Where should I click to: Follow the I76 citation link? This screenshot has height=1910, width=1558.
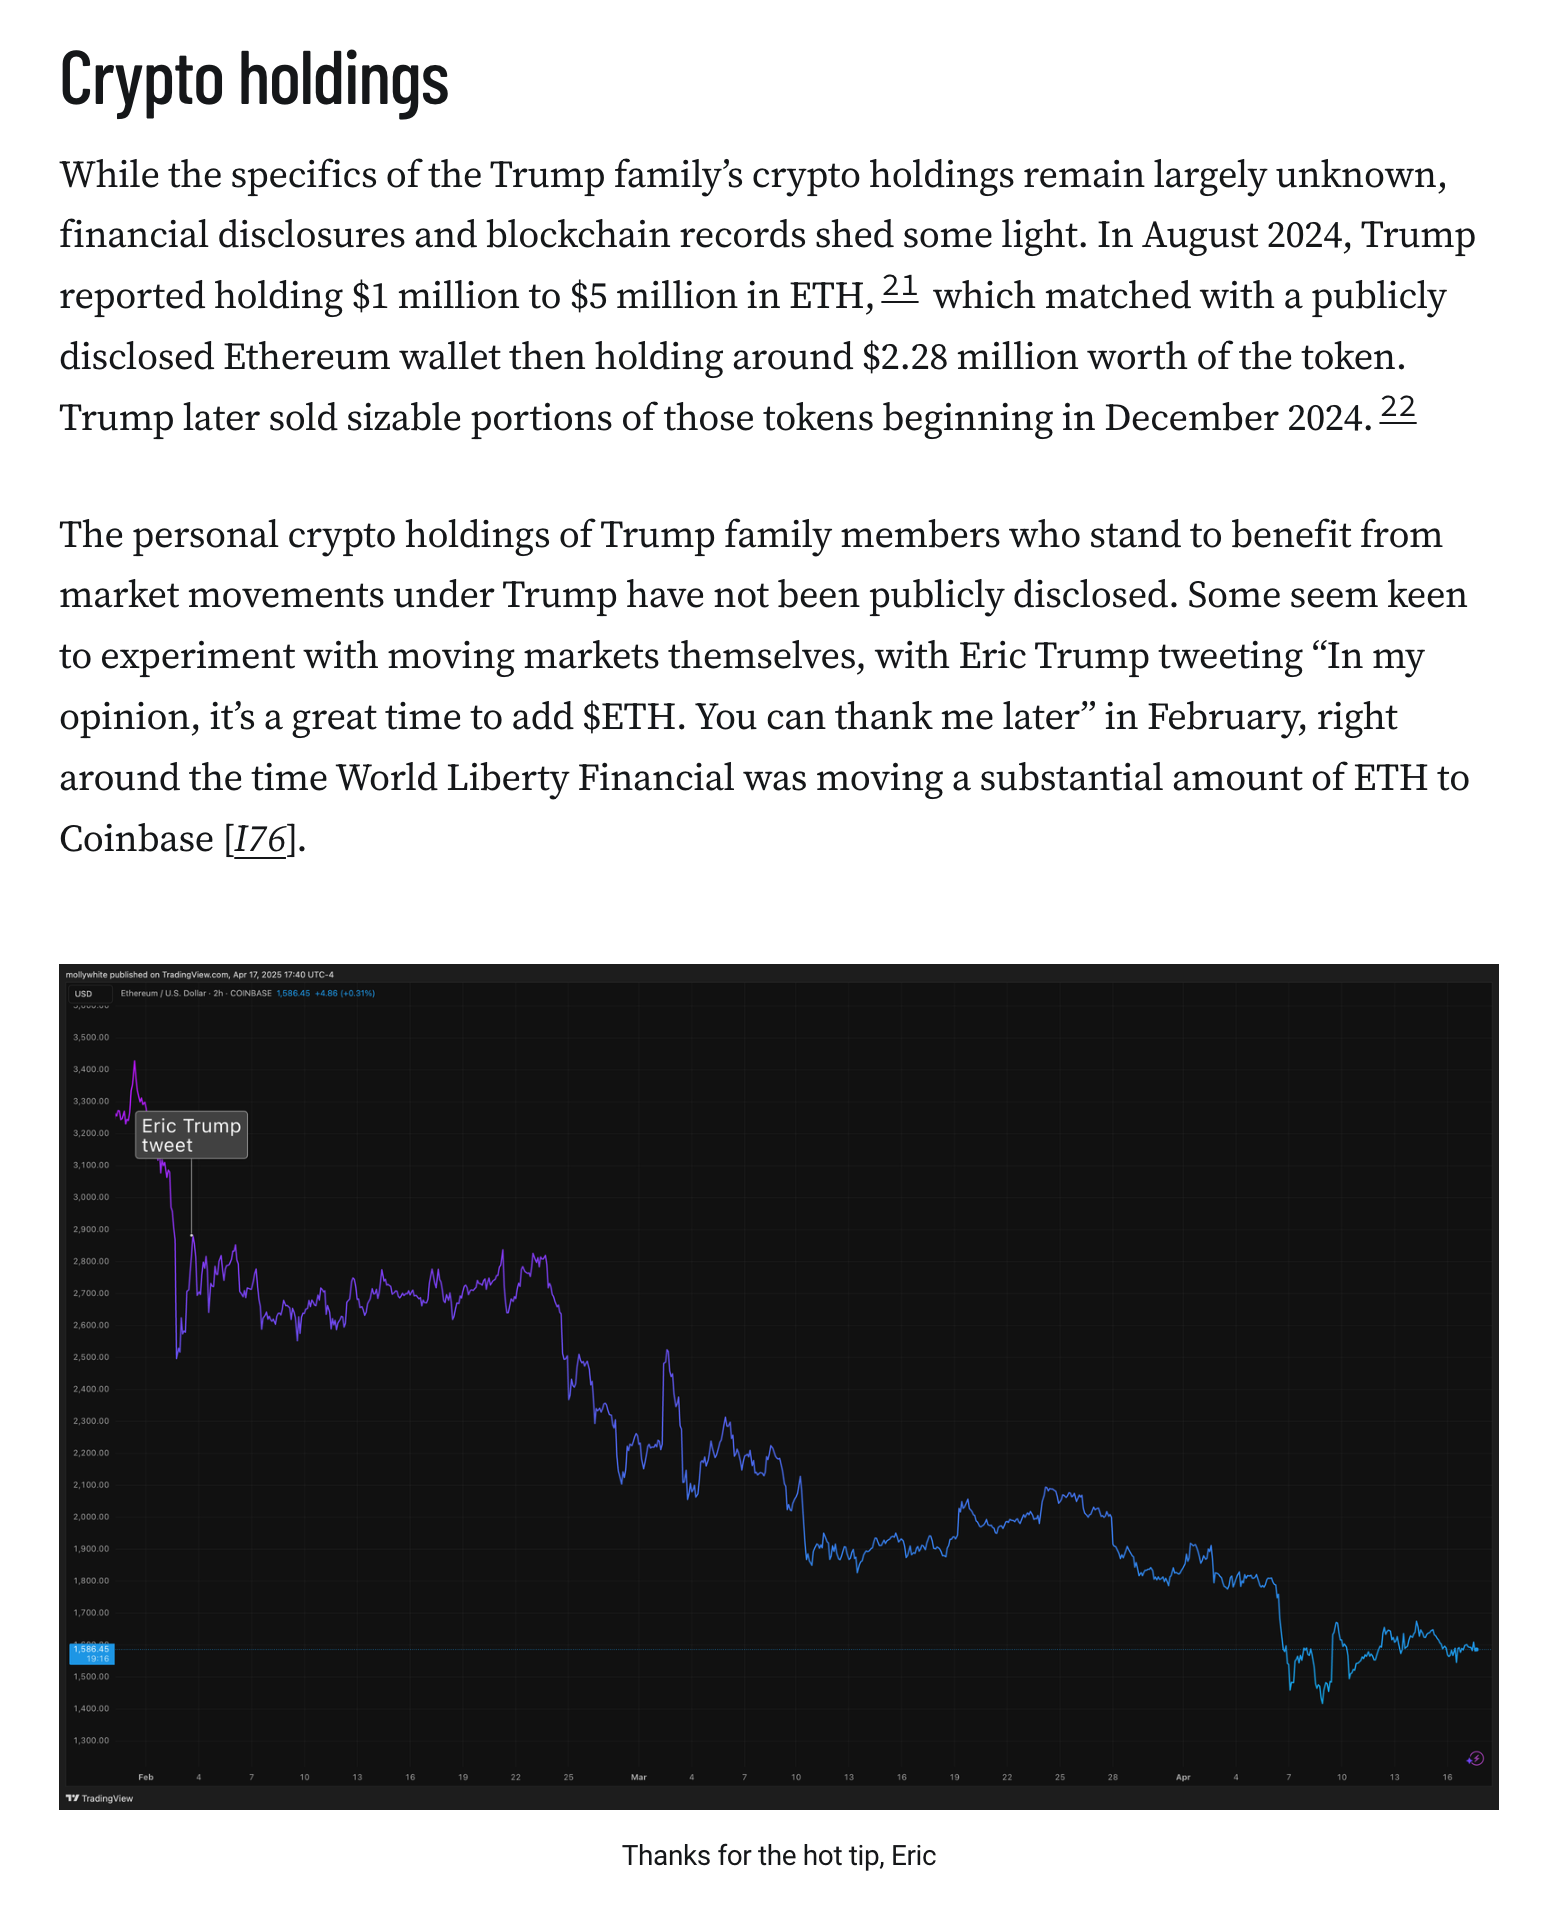260,840
